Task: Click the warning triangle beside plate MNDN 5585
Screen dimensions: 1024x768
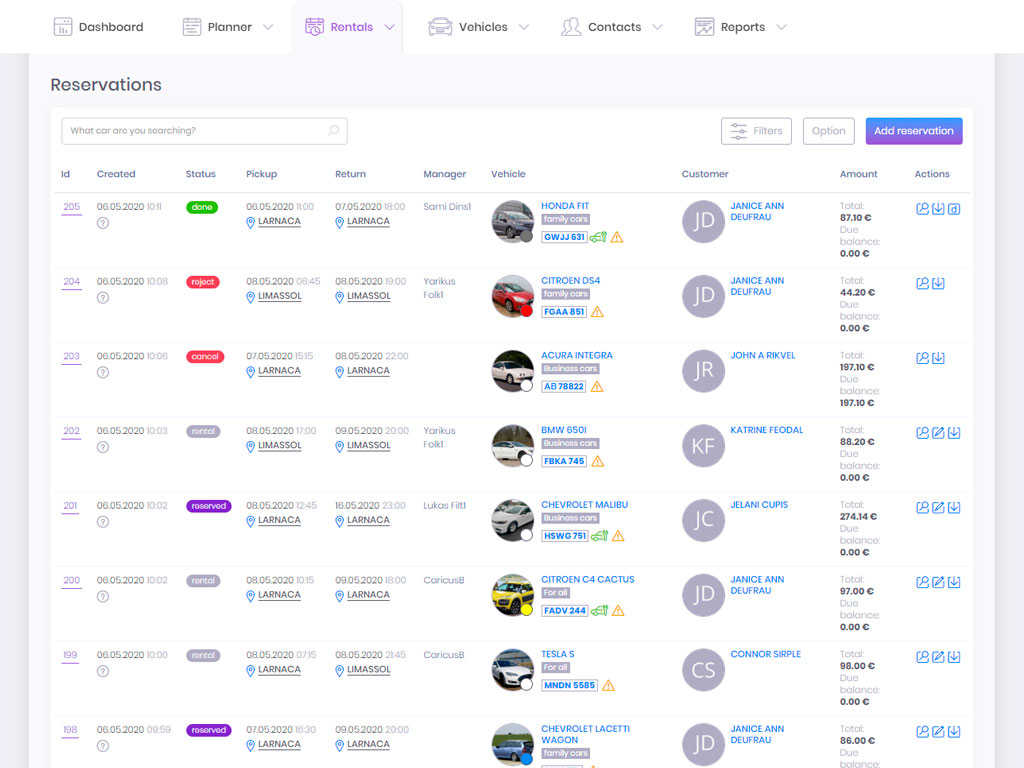Action: (608, 686)
